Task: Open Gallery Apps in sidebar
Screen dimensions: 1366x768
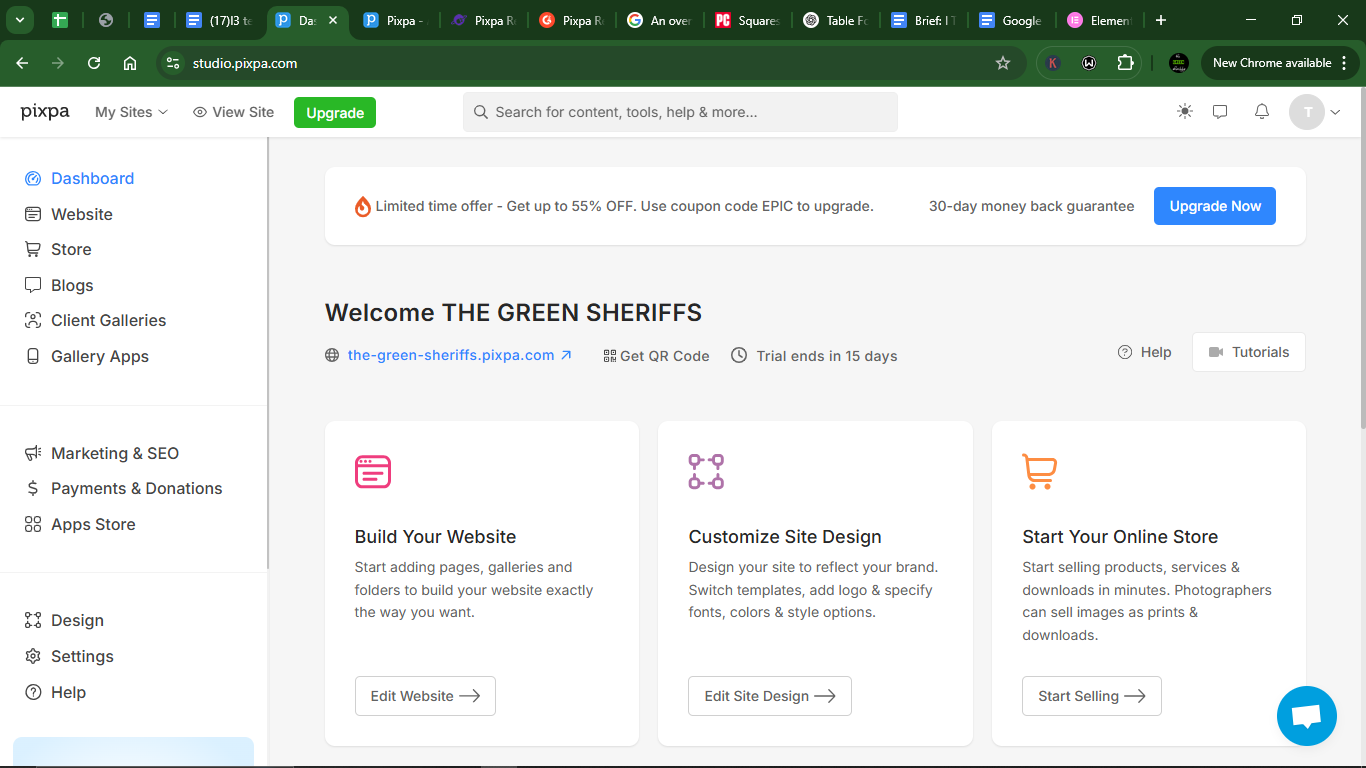Action: pos(86,356)
